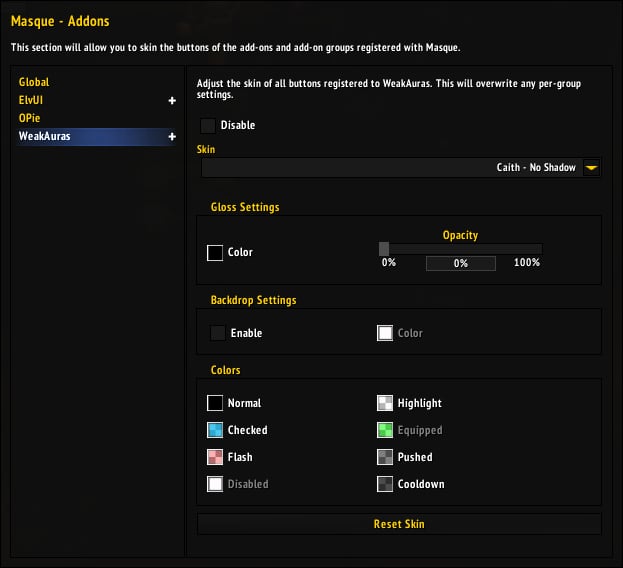Open the Cooldown color swatch

coord(385,484)
